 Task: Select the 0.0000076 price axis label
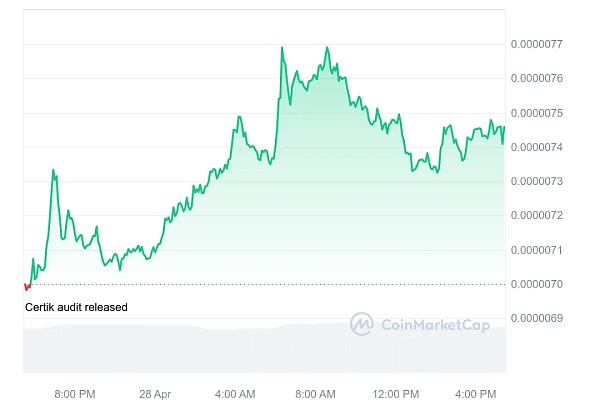[540, 78]
